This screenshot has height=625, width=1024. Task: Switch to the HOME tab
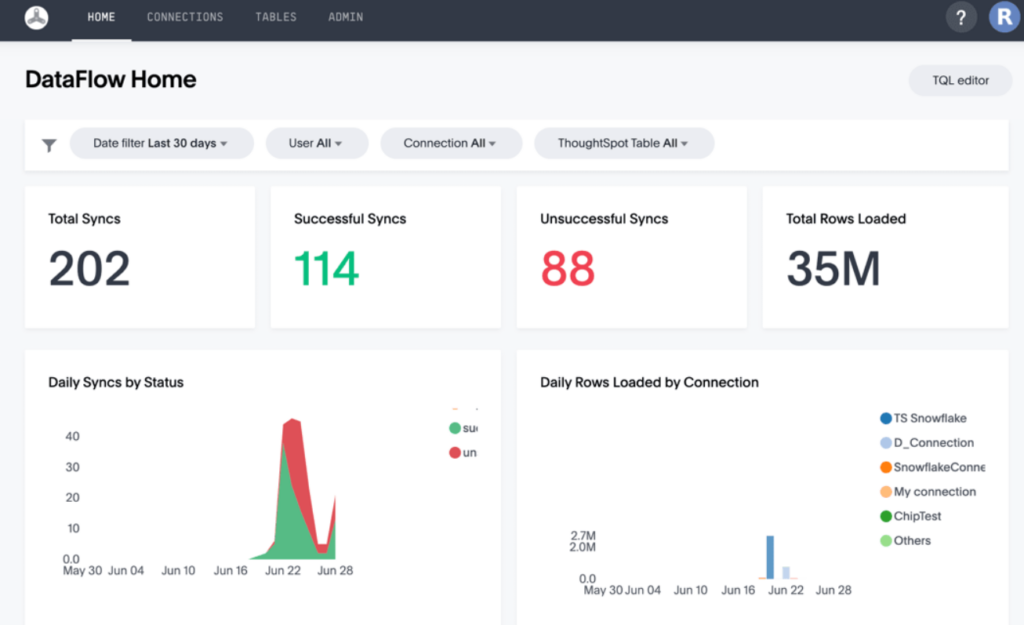click(101, 17)
